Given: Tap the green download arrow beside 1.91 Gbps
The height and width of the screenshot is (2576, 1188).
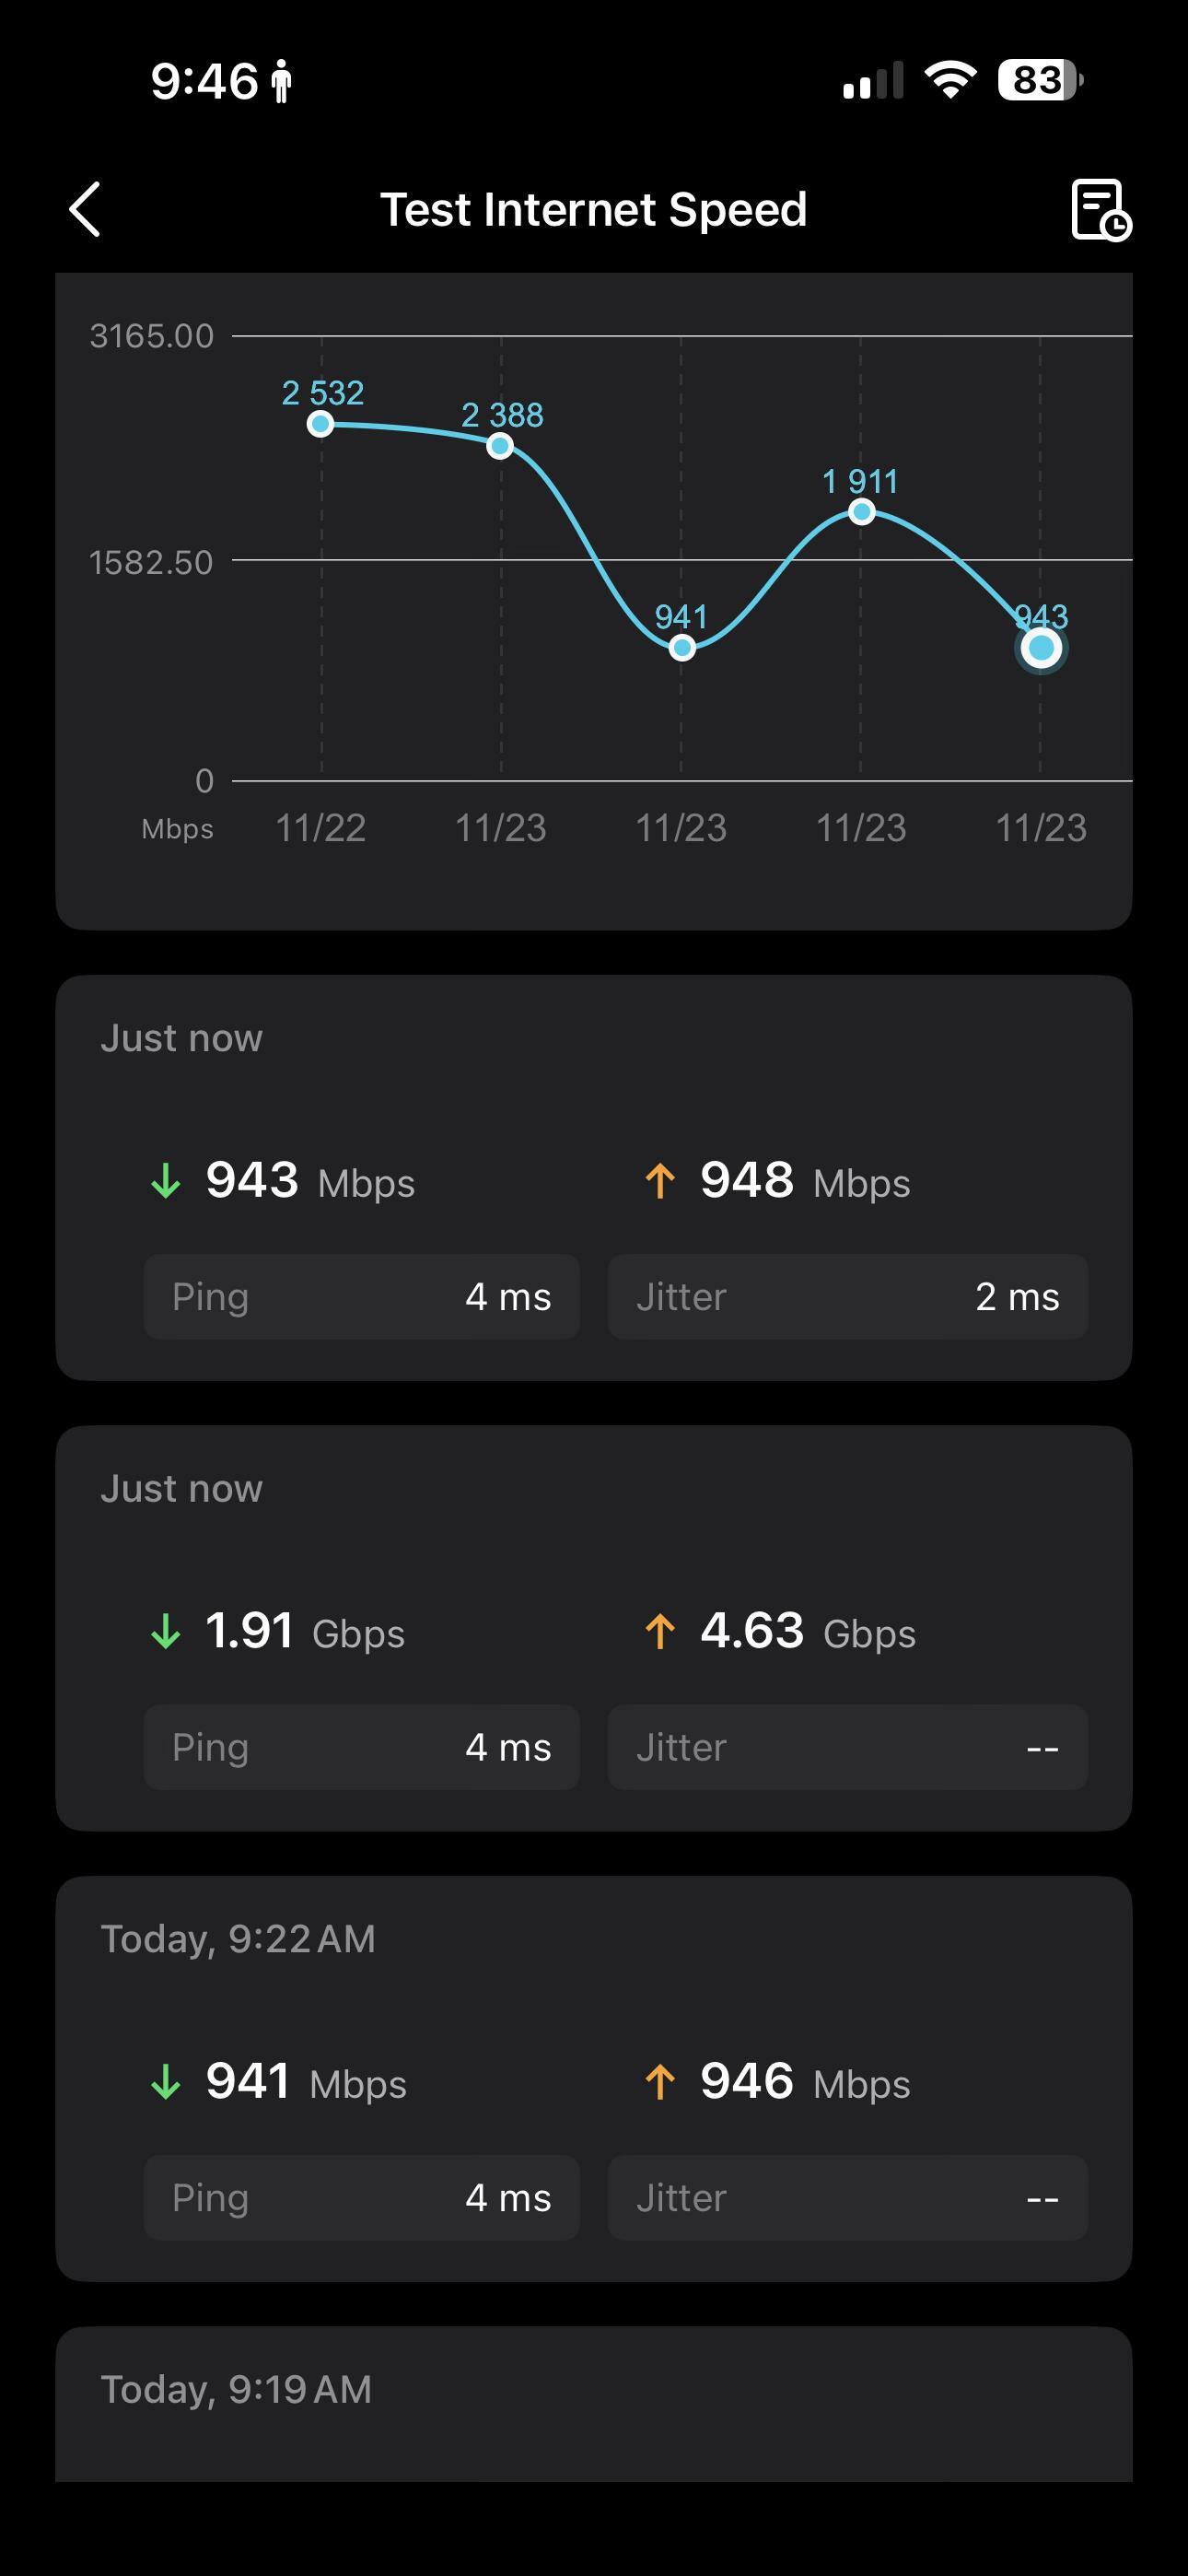Looking at the screenshot, I should pyautogui.click(x=166, y=1631).
